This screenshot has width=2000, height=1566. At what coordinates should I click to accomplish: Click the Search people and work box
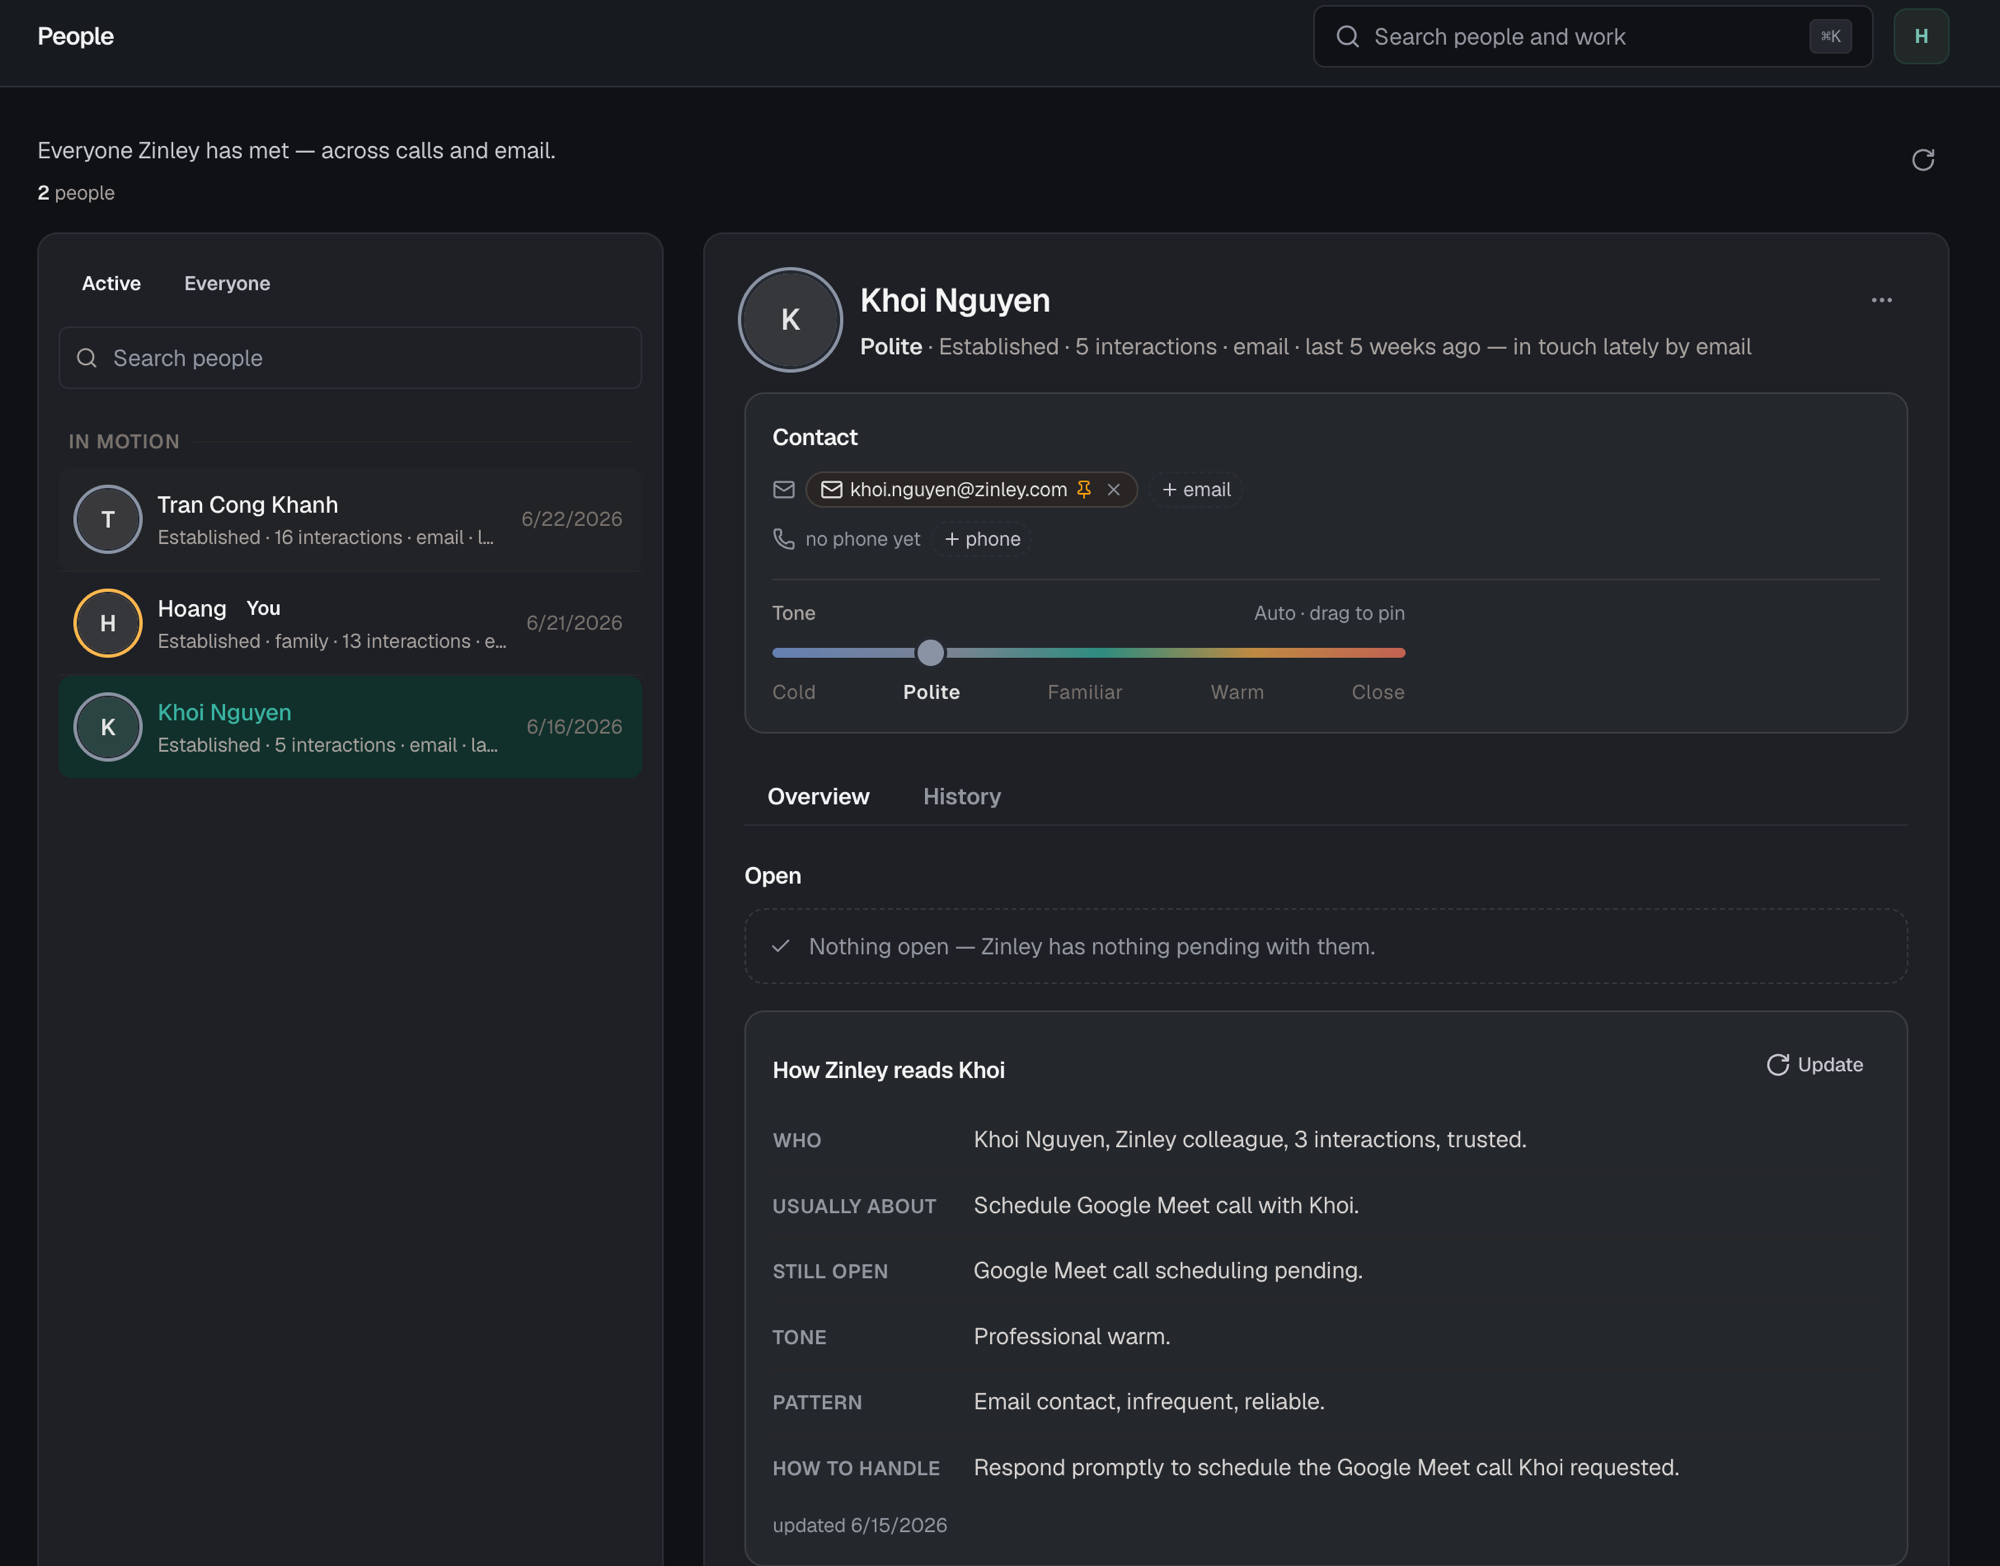coord(1592,37)
